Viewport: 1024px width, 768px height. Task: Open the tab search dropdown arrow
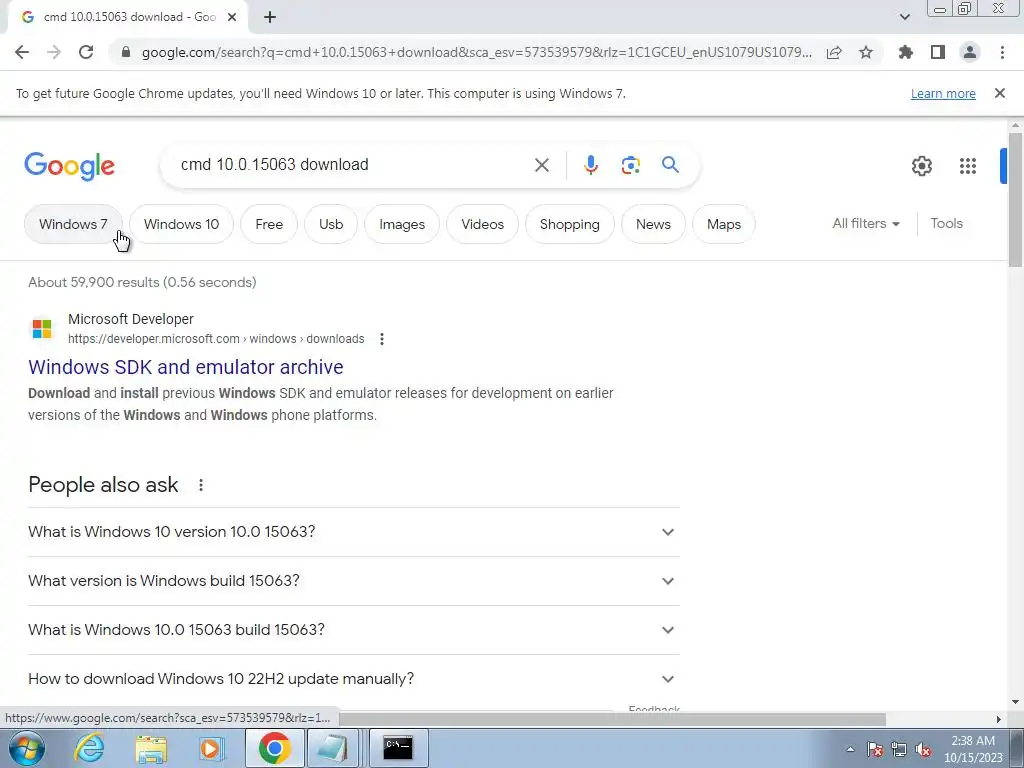click(904, 17)
